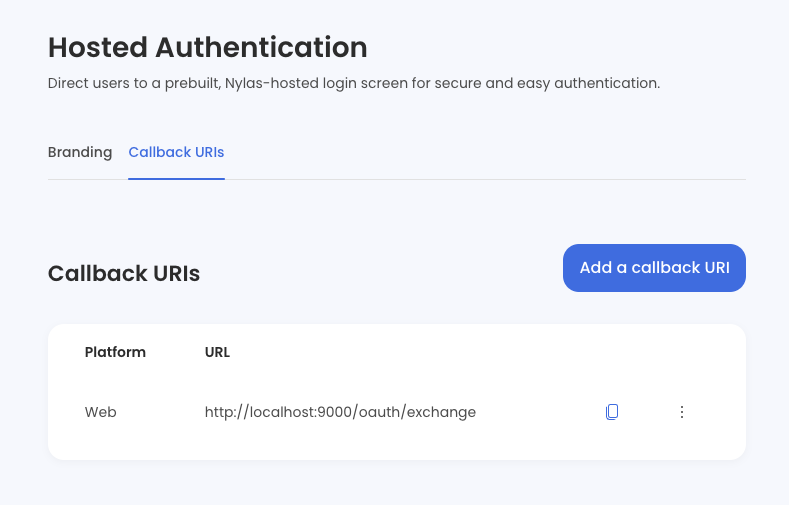The width and height of the screenshot is (789, 505).
Task: Click the Web platform cell
Action: (x=101, y=412)
